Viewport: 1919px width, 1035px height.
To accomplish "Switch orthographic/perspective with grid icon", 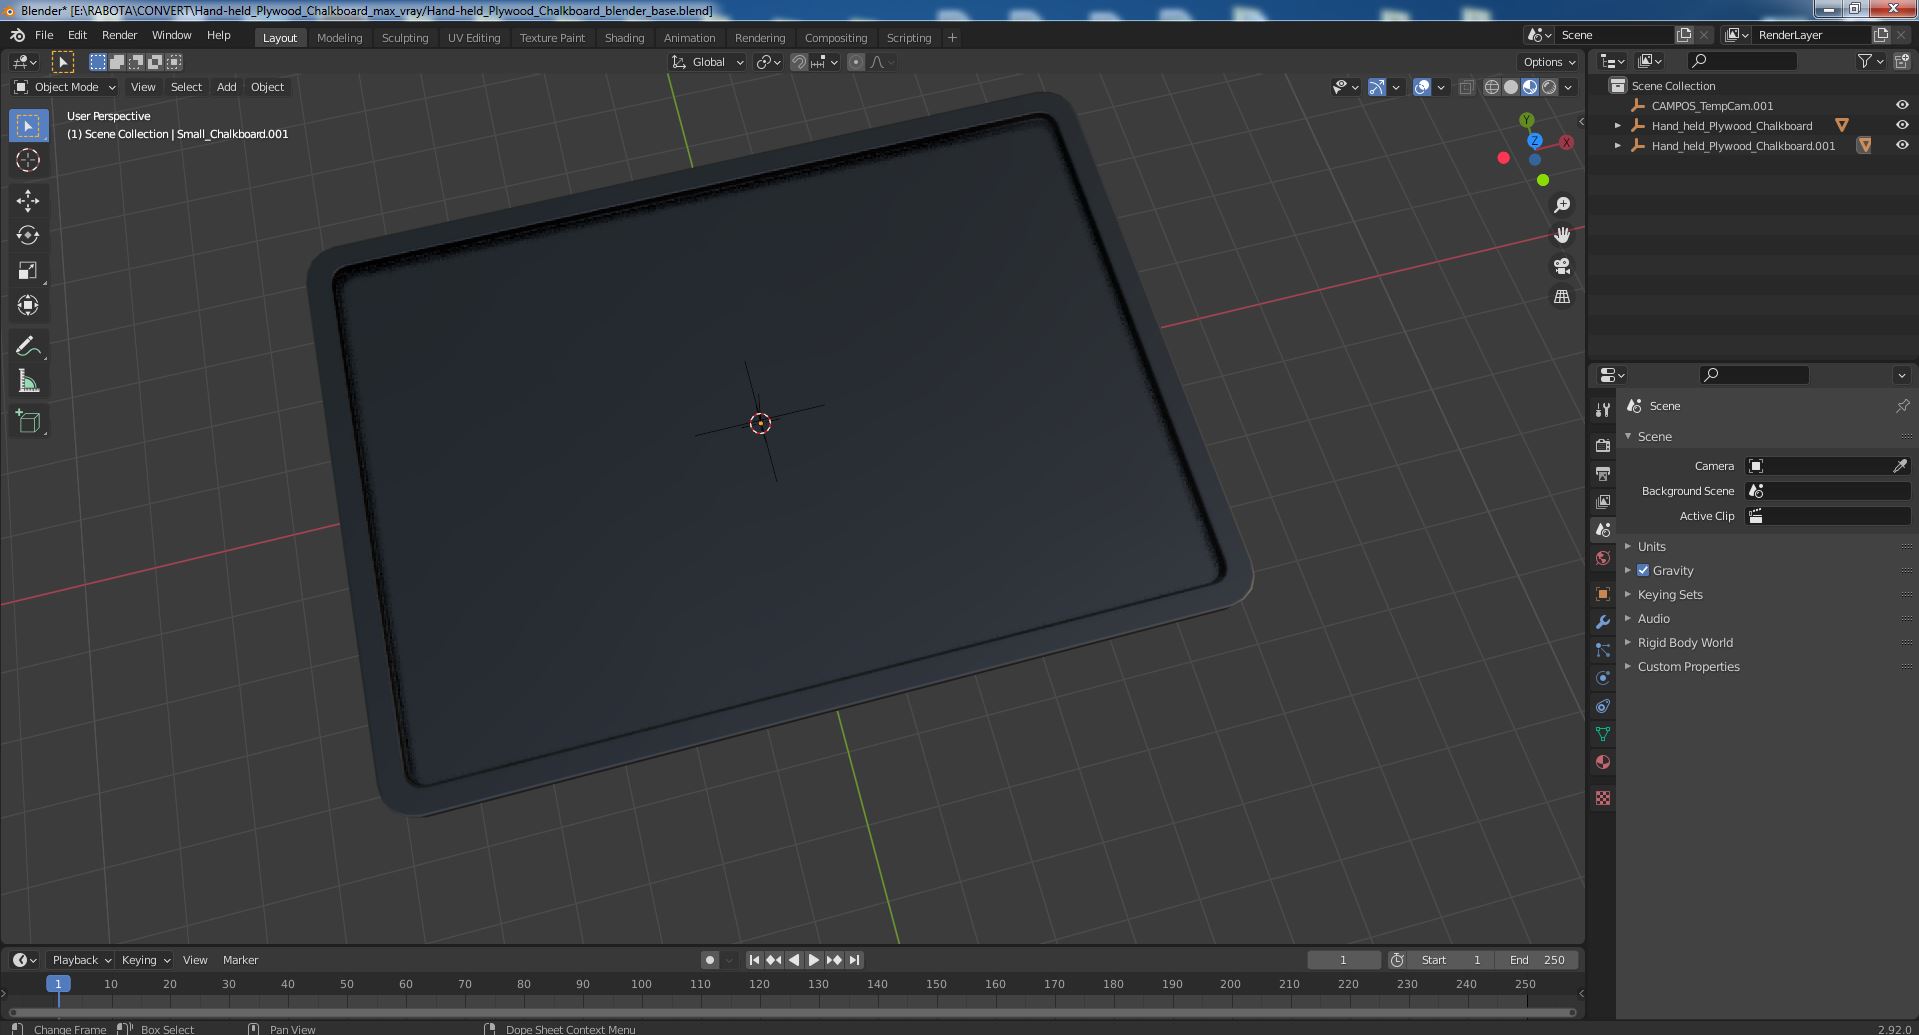I will (x=1562, y=297).
